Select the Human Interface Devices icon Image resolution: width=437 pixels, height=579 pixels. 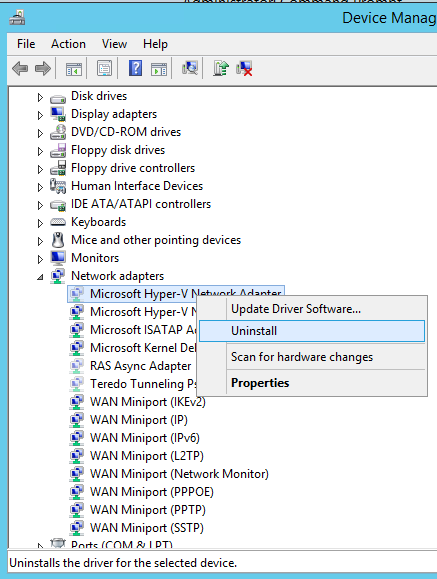[x=58, y=186]
